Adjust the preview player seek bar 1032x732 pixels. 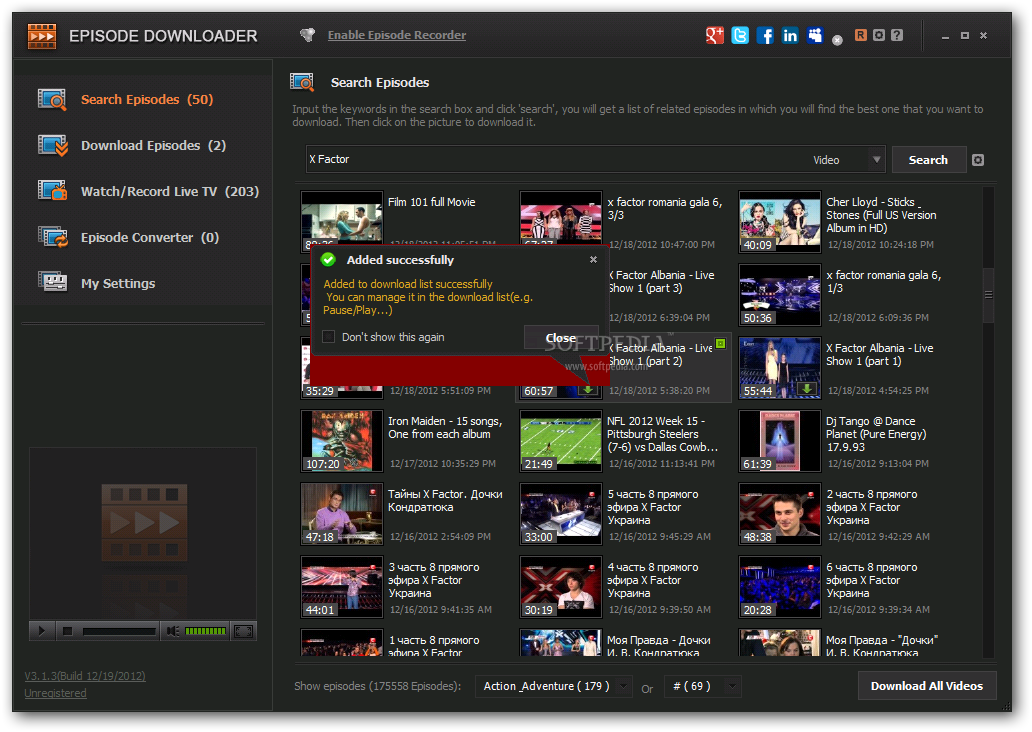point(119,631)
